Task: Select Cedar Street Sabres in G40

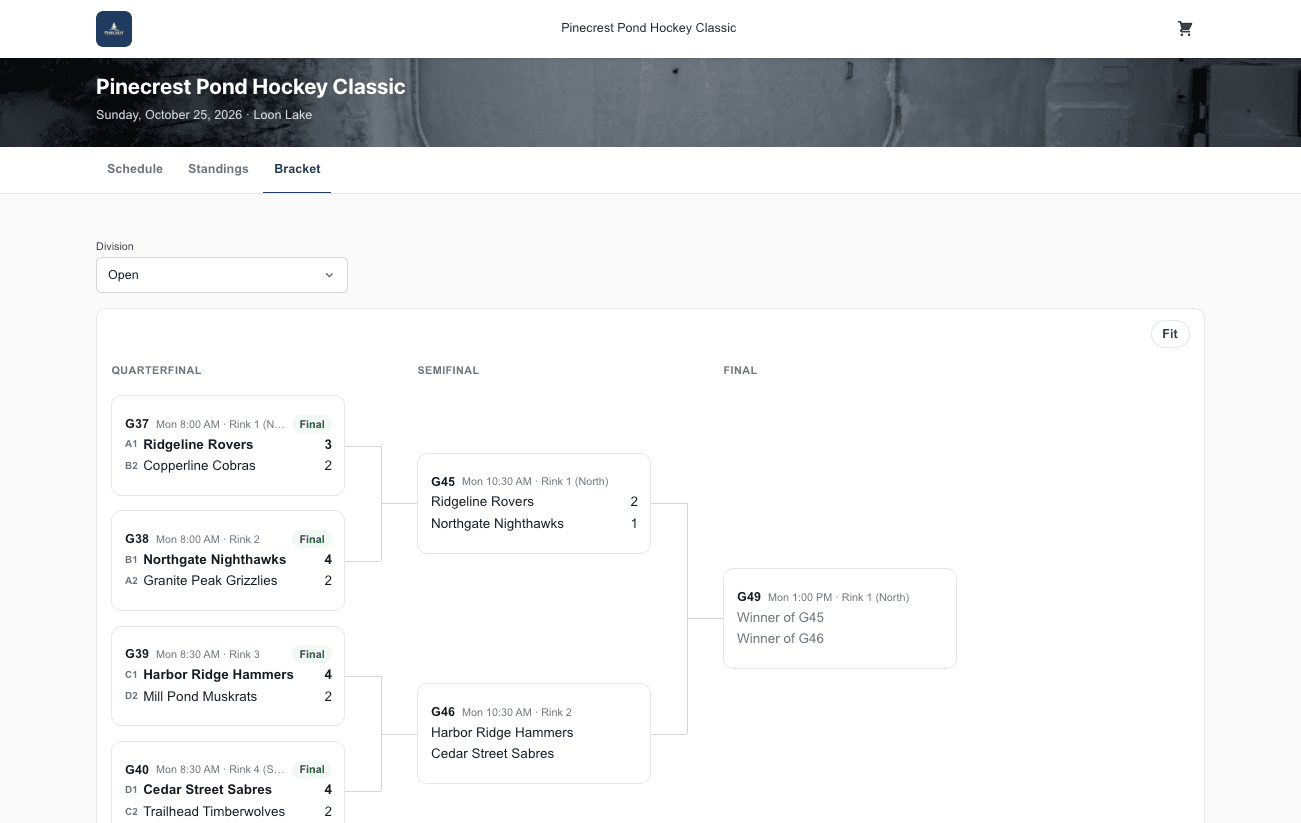Action: click(207, 789)
